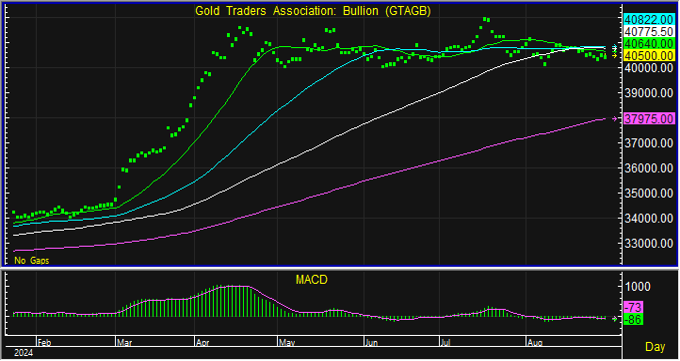The width and height of the screenshot is (680, 361).
Task: Click the No Gaps label
Action: tap(32, 260)
